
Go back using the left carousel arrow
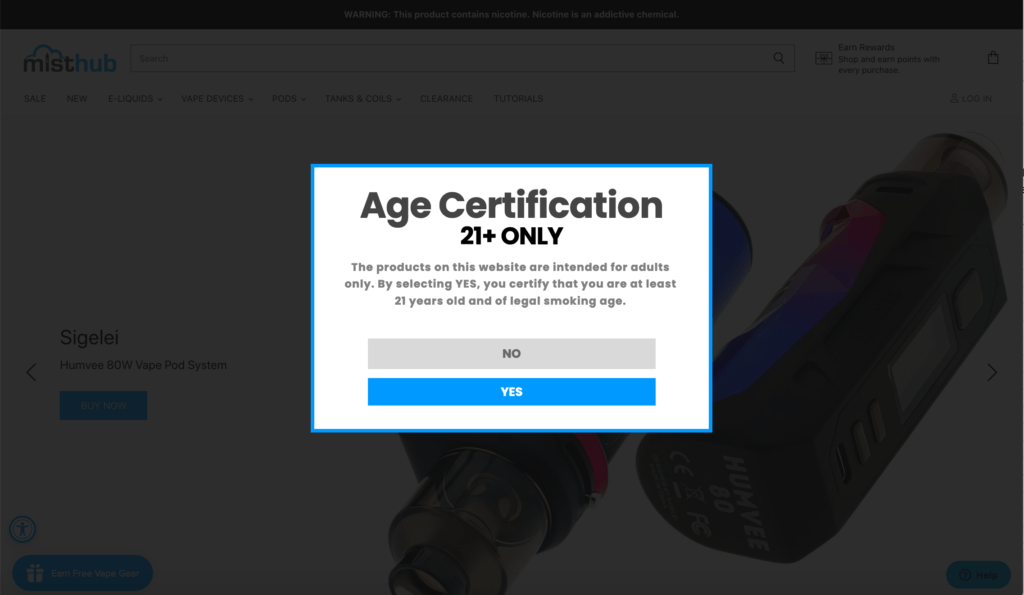31,372
